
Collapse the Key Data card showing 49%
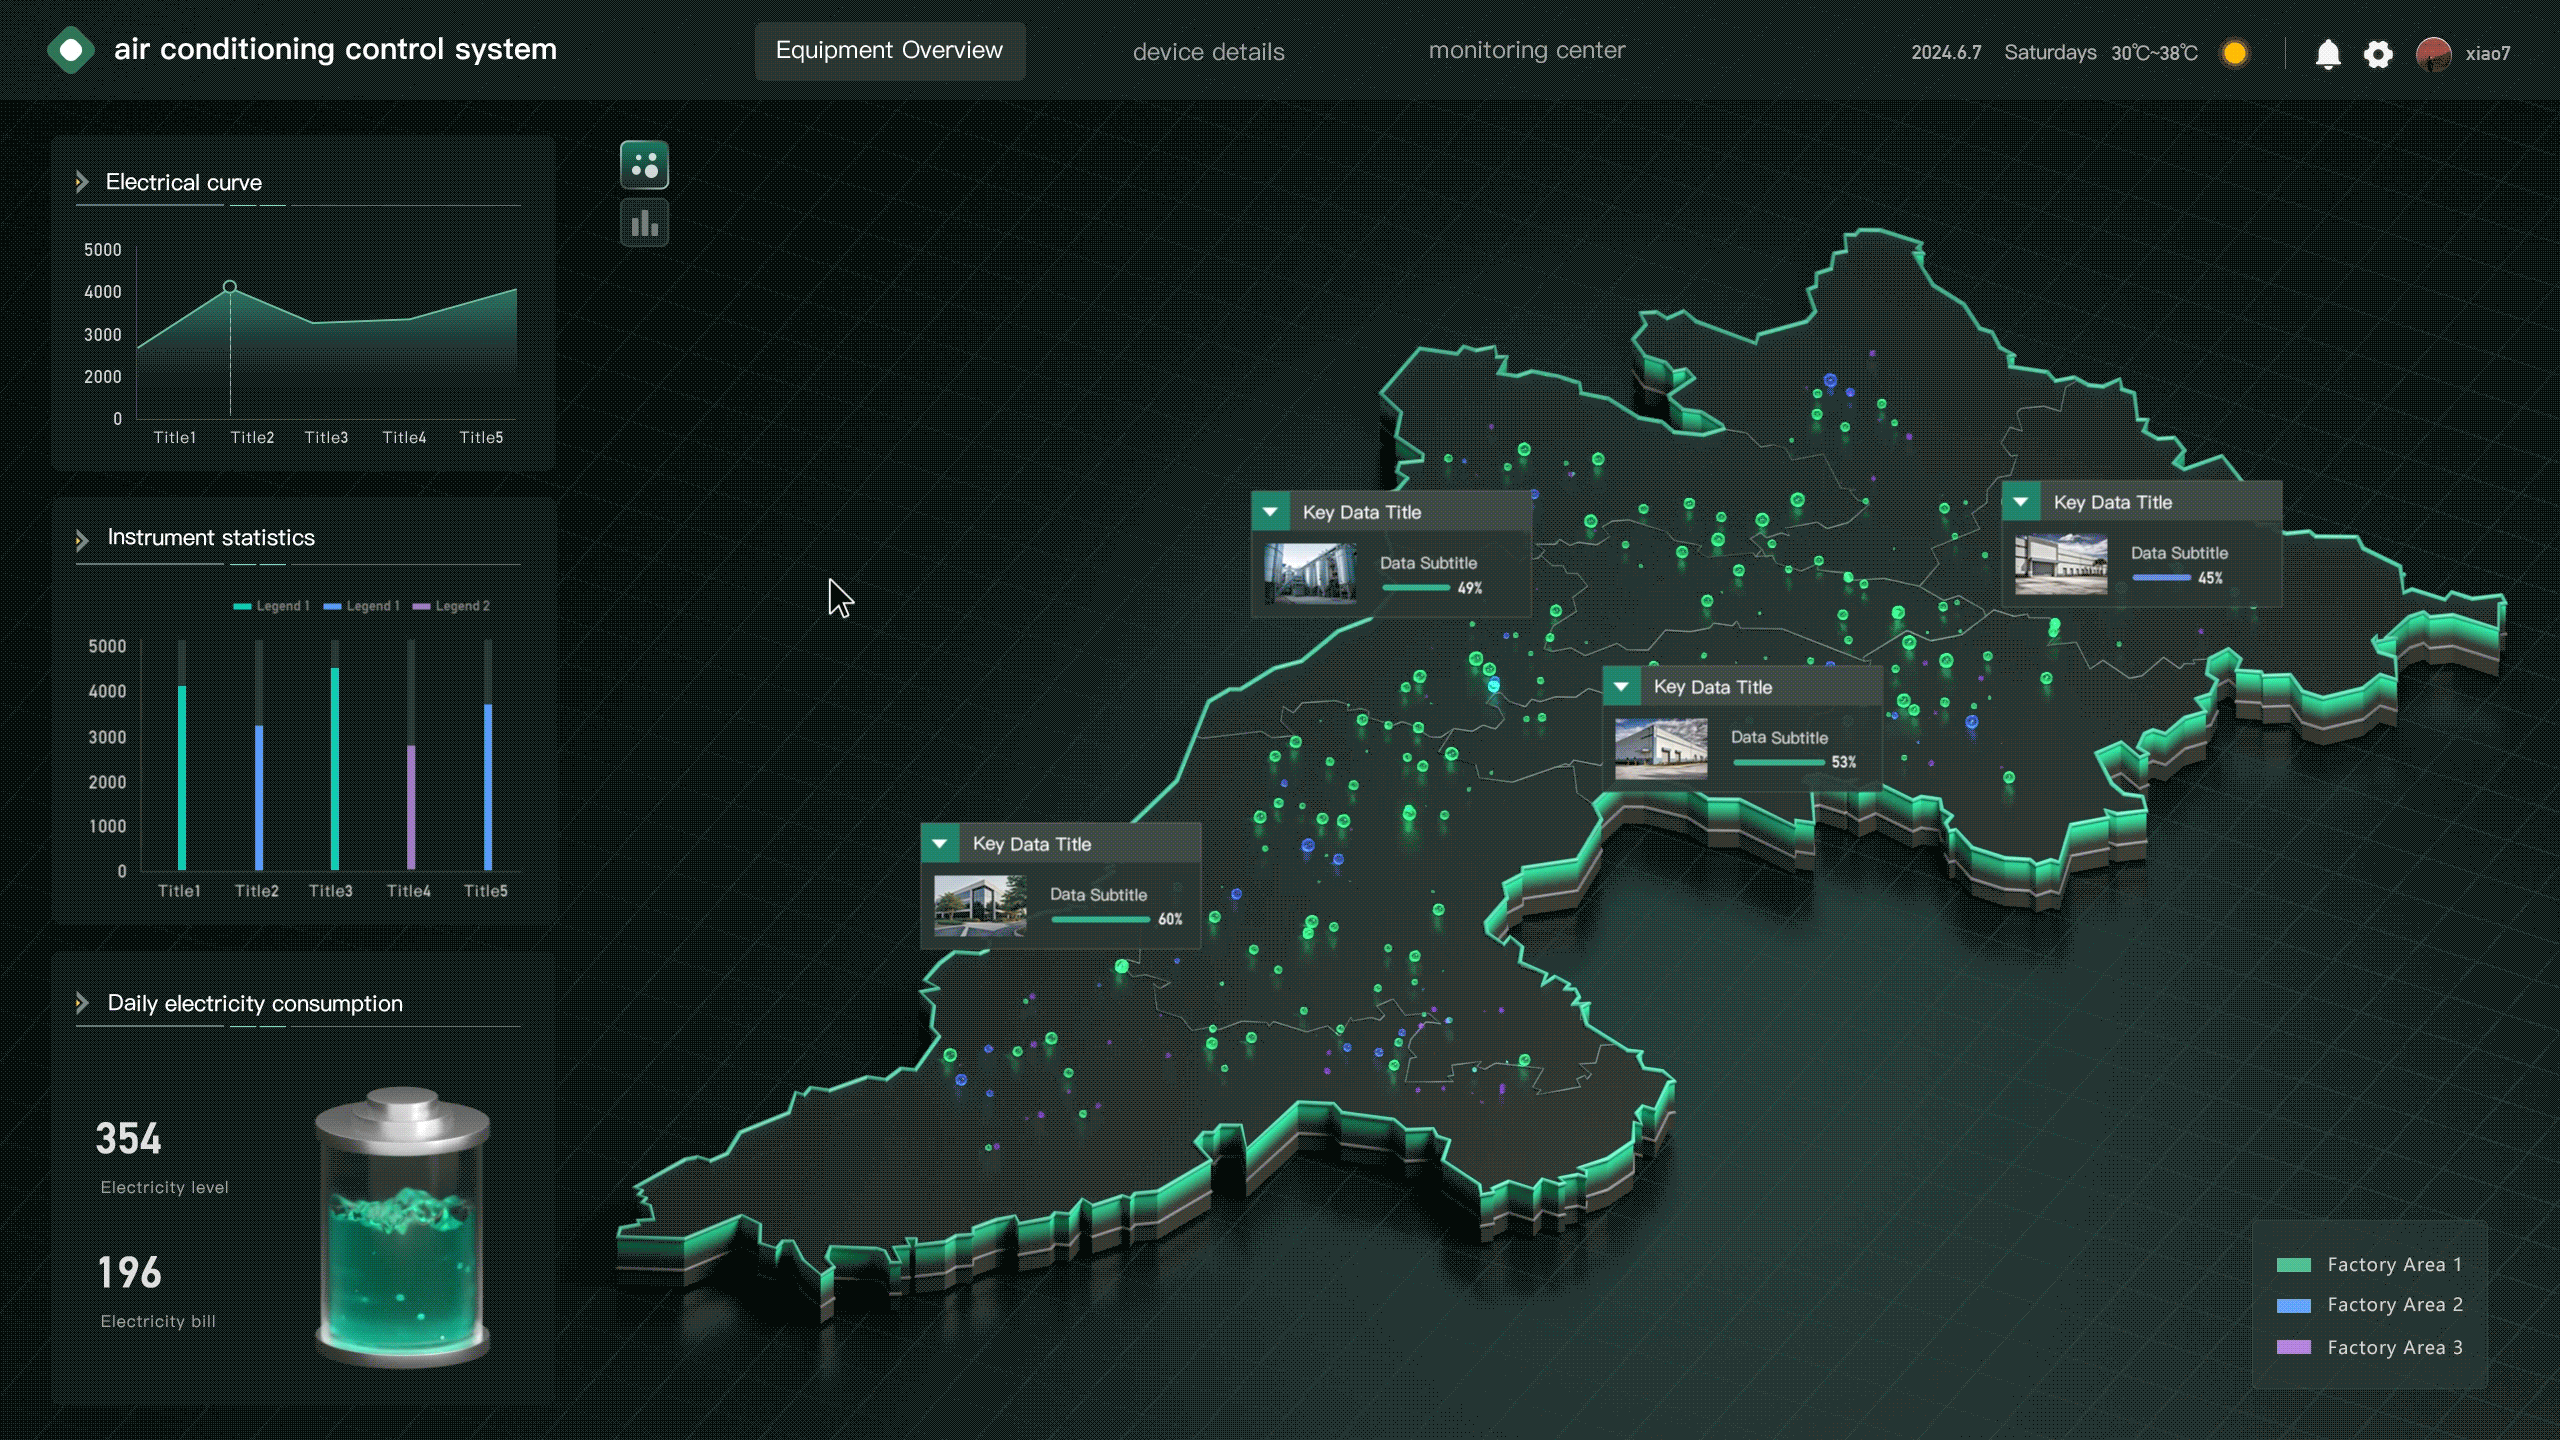pyautogui.click(x=1270, y=512)
